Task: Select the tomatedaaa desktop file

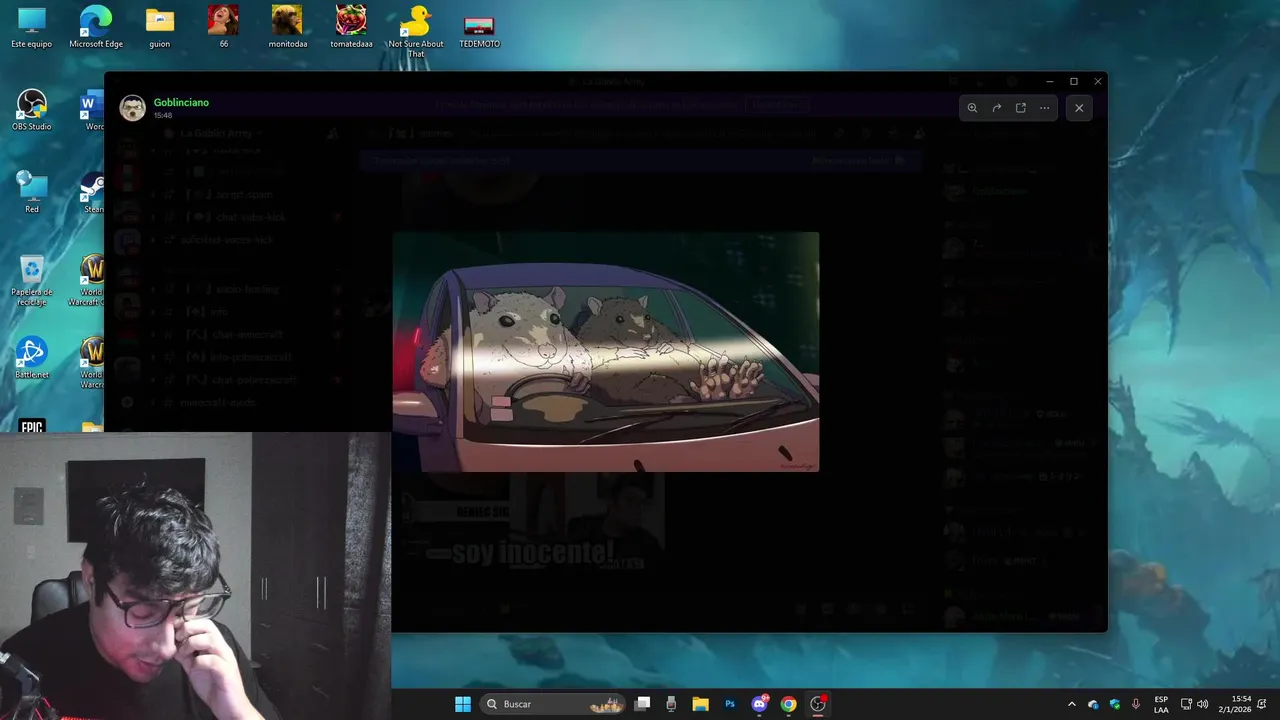Action: 351,27
